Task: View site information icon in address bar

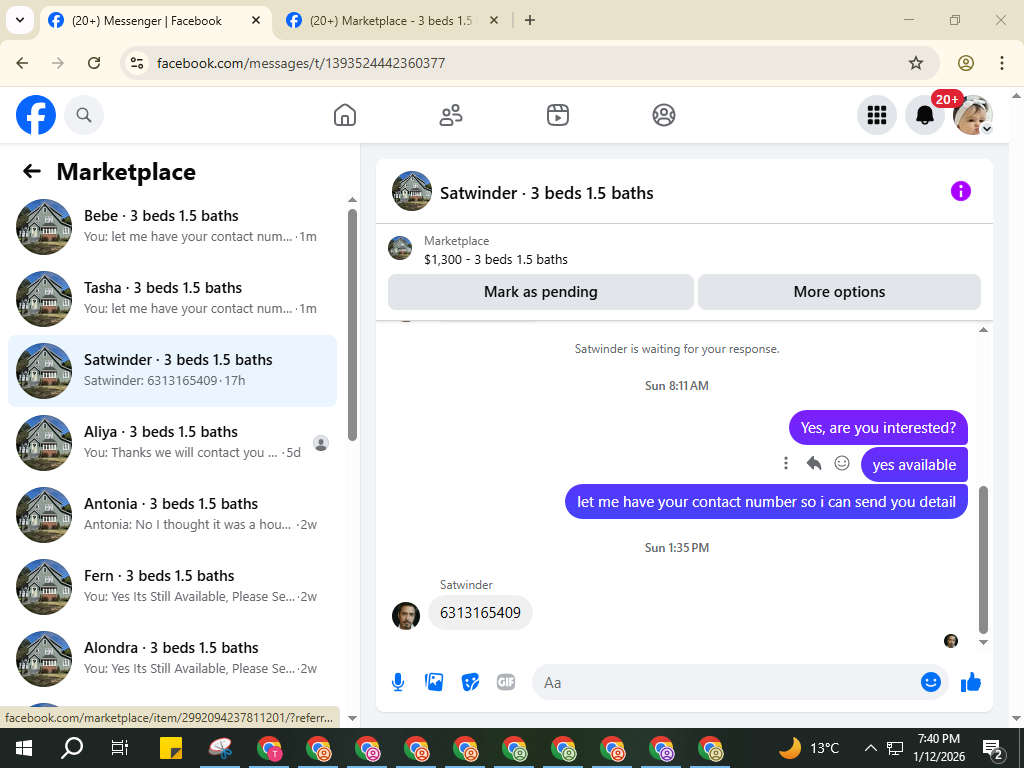Action: click(x=136, y=63)
